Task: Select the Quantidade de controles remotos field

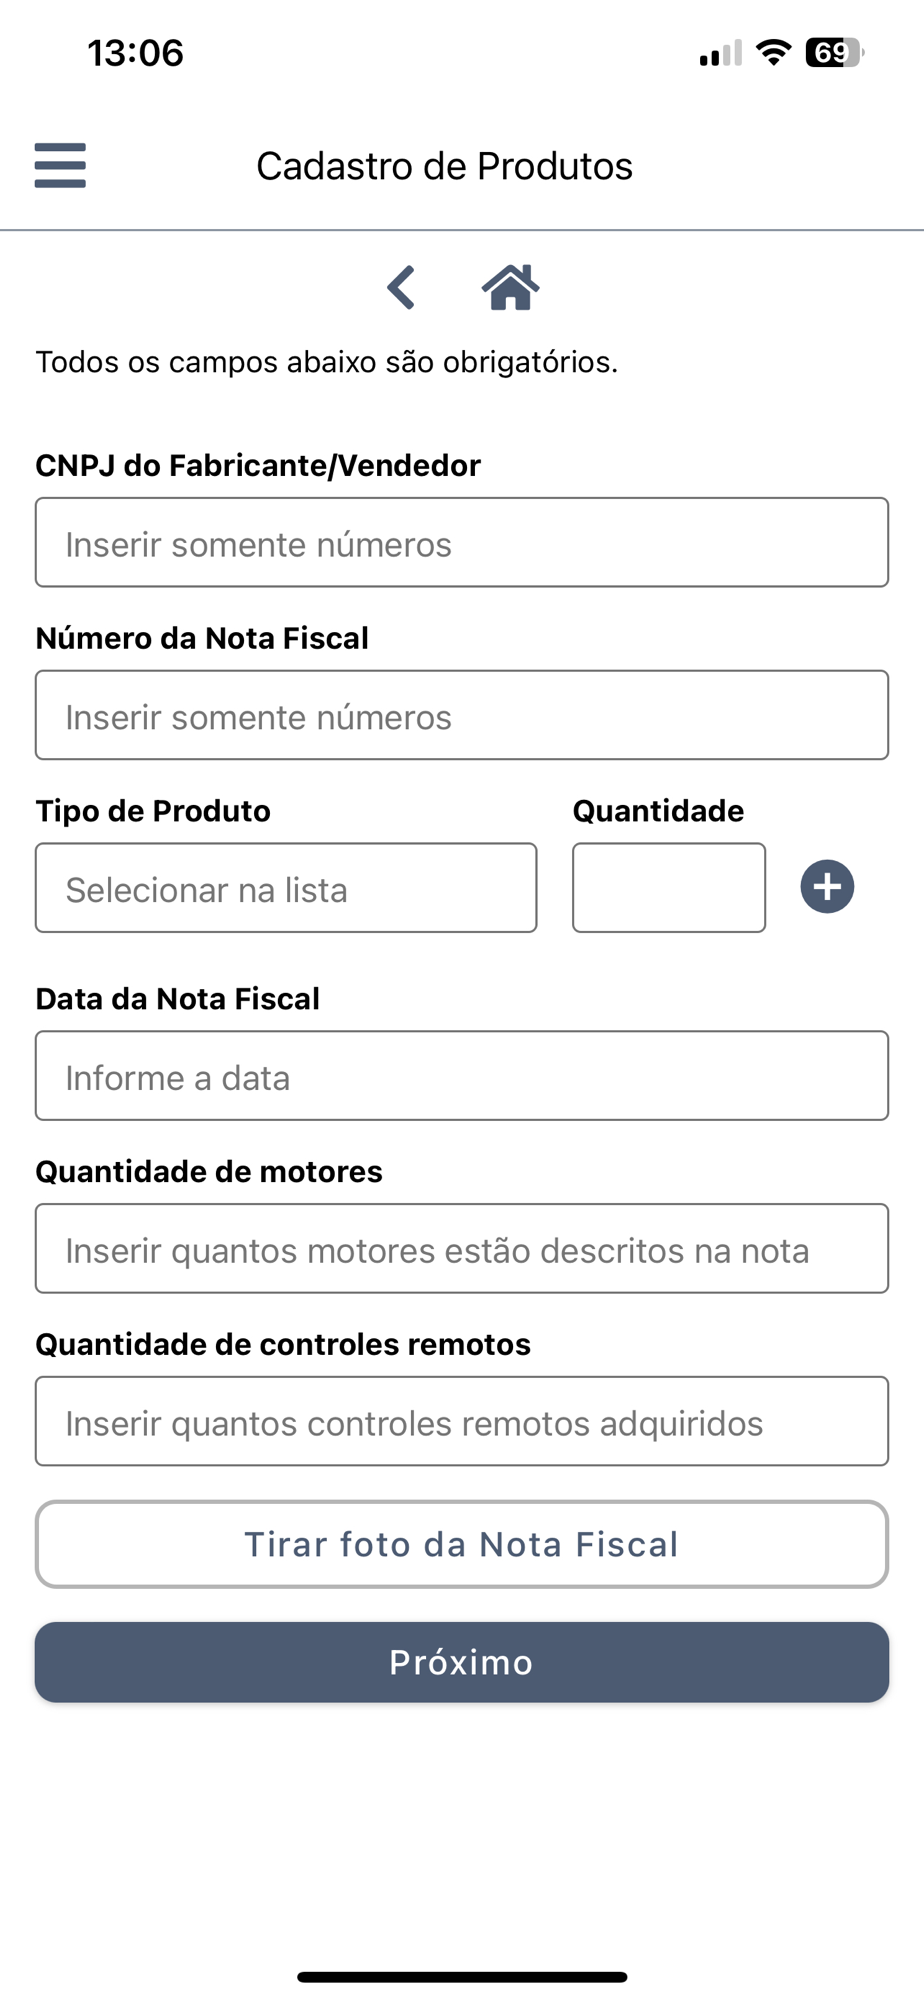Action: coord(462,1421)
